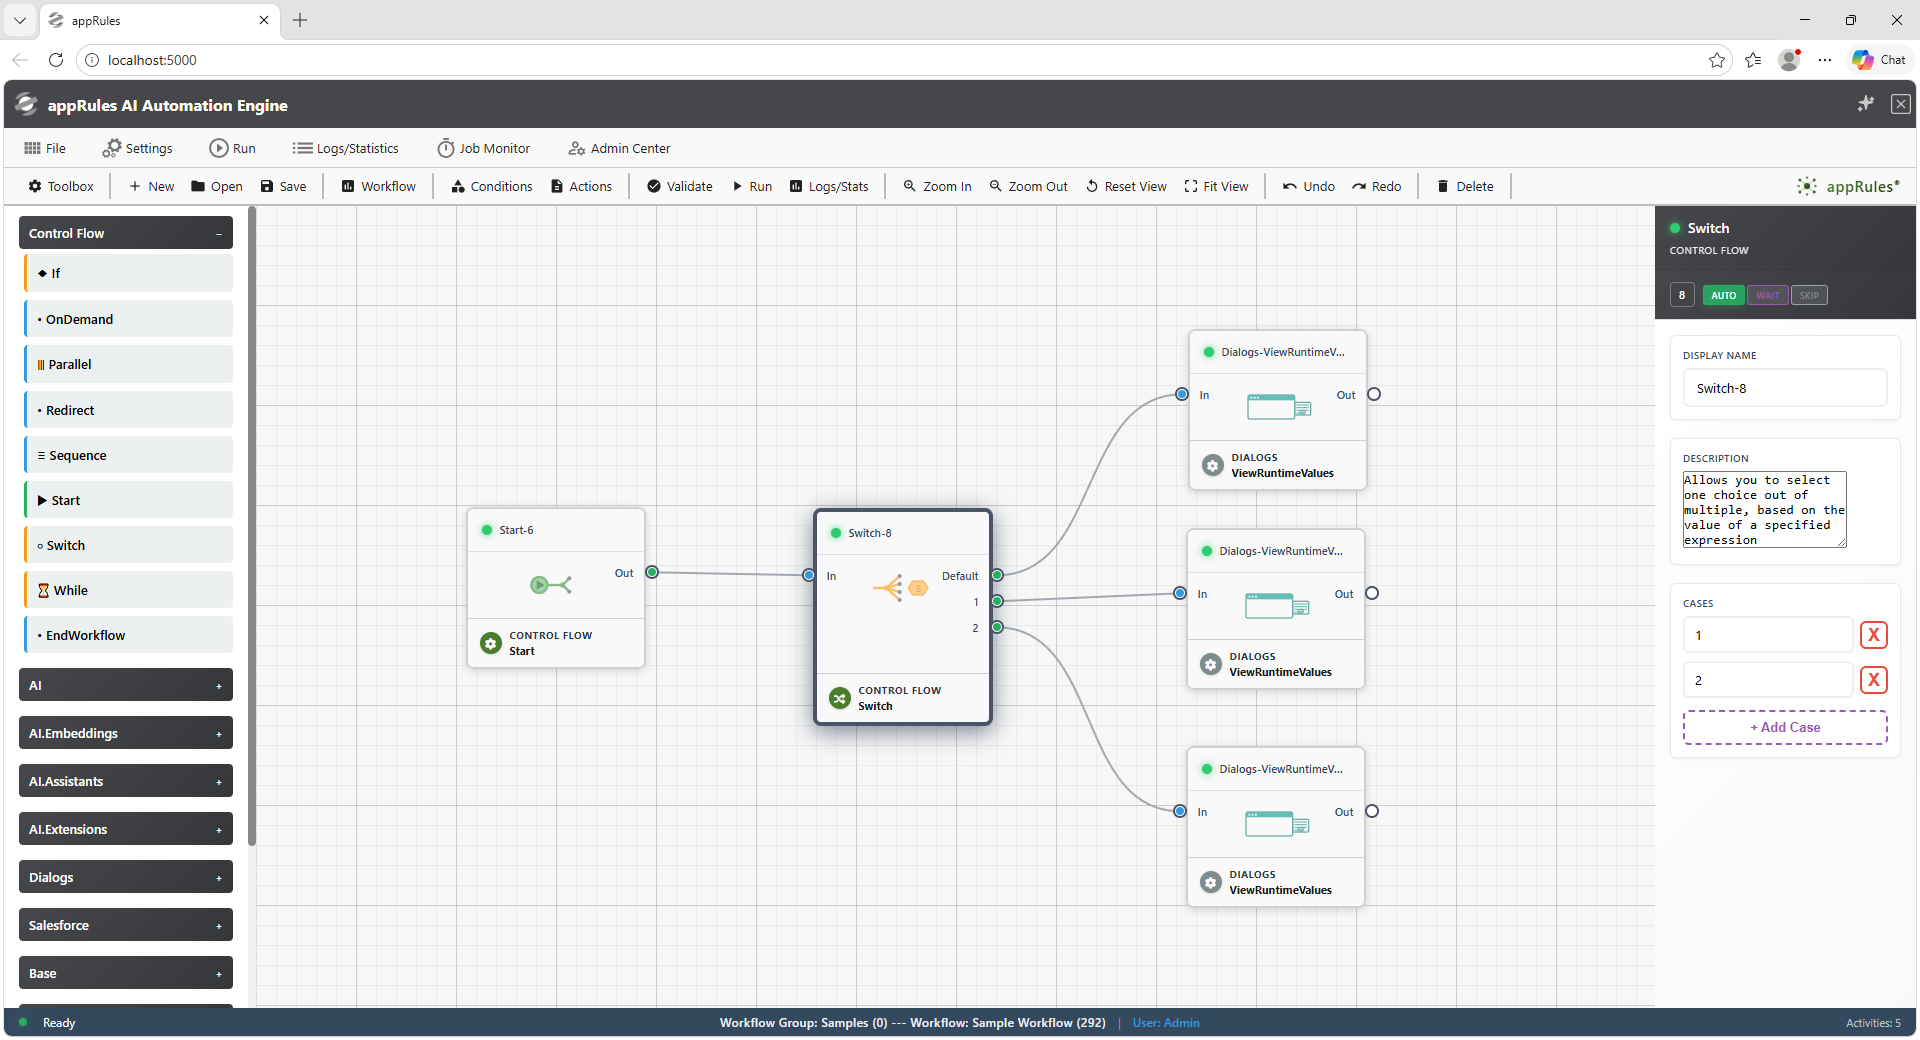Set Switch node mode to AUTO
Image resolution: width=1920 pixels, height=1040 pixels.
click(x=1723, y=295)
